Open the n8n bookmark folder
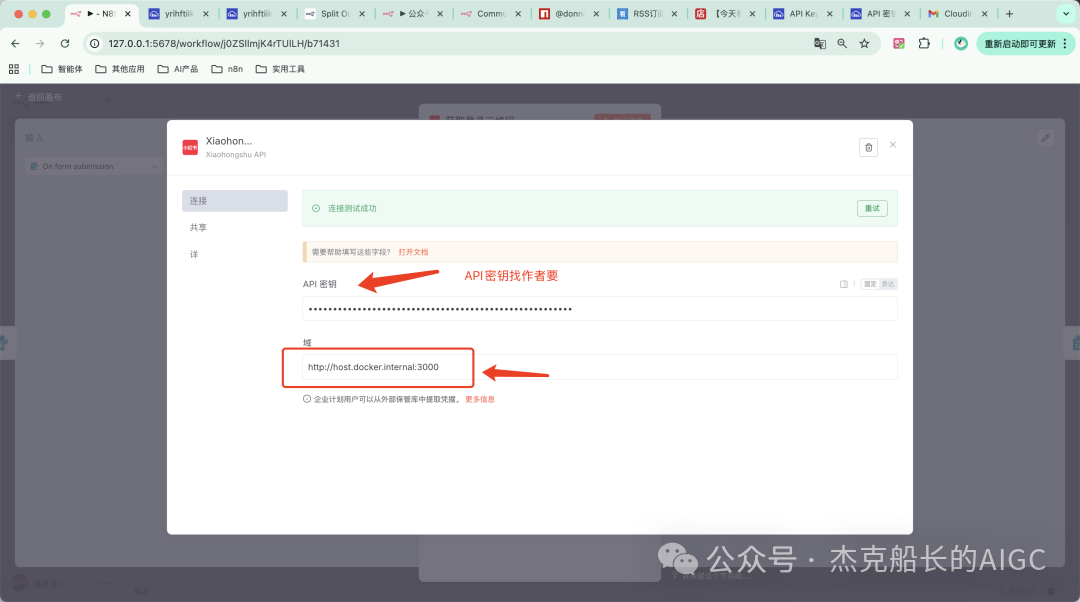 (x=227, y=69)
